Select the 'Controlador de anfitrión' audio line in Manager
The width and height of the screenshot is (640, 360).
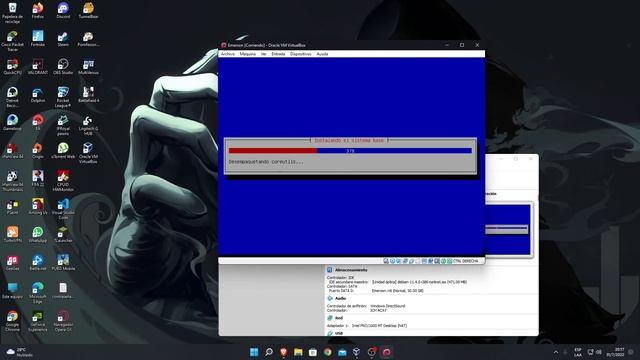click(x=366, y=306)
